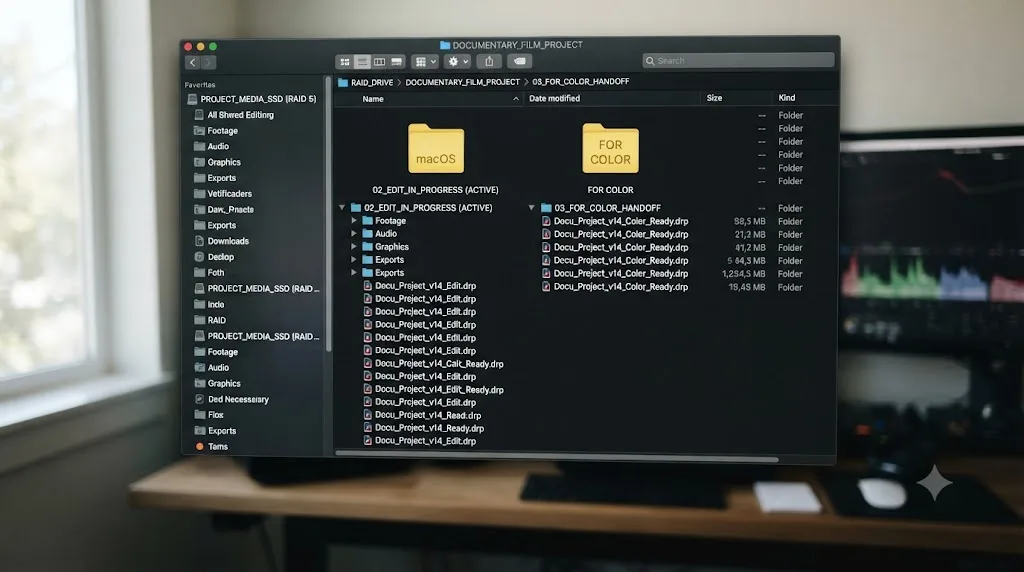Collapse the 02_EDIT_IN_PROGRESS (ACTIVE) disclosure triangle
Image resolution: width=1024 pixels, height=572 pixels.
pos(342,208)
